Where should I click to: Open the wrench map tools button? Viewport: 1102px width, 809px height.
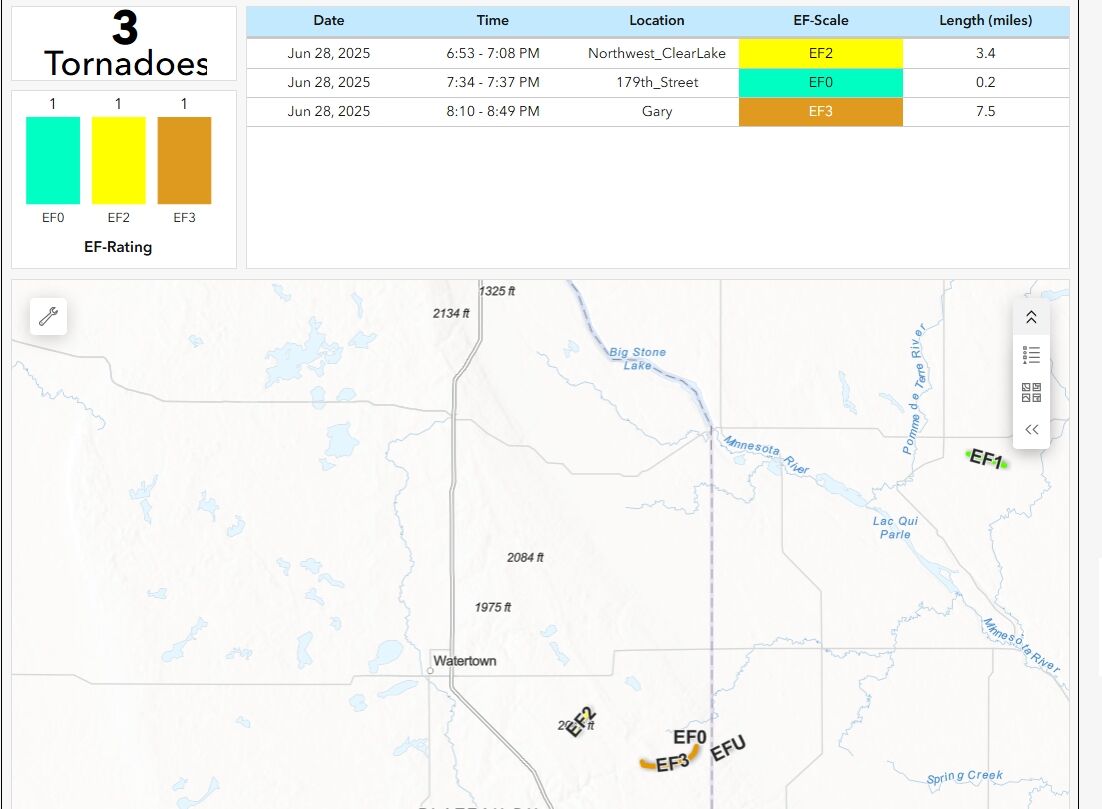tap(48, 317)
